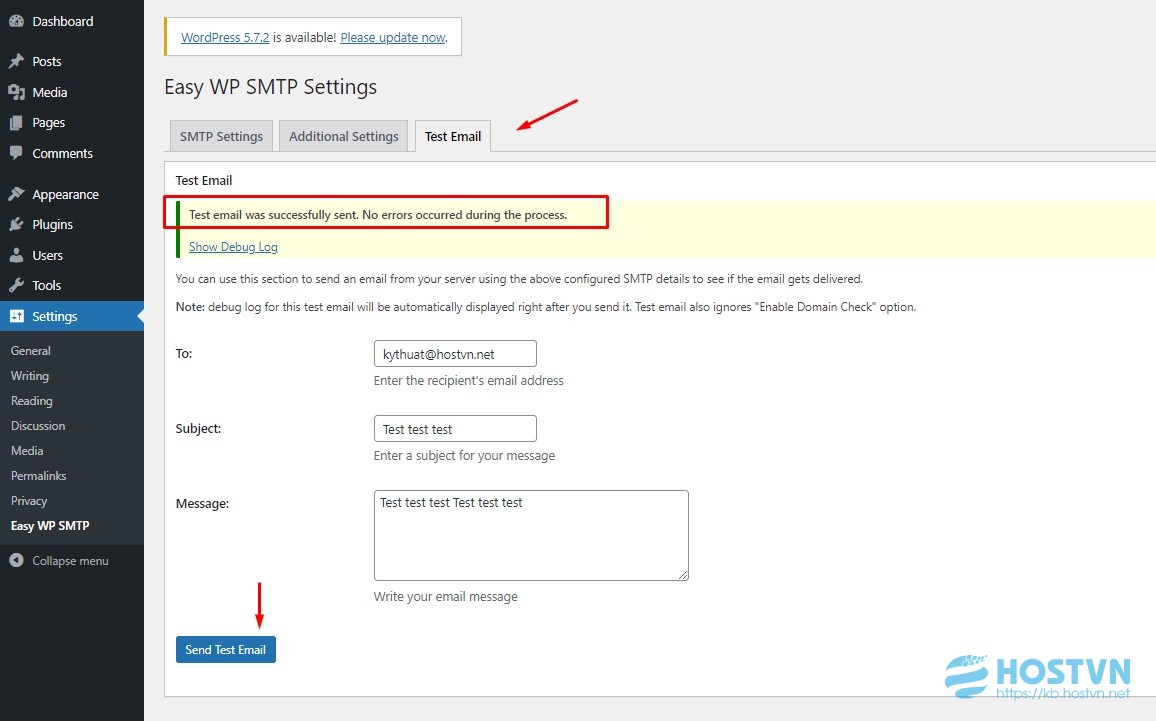
Task: Click the 'Subject:' field label
Action: click(x=198, y=429)
